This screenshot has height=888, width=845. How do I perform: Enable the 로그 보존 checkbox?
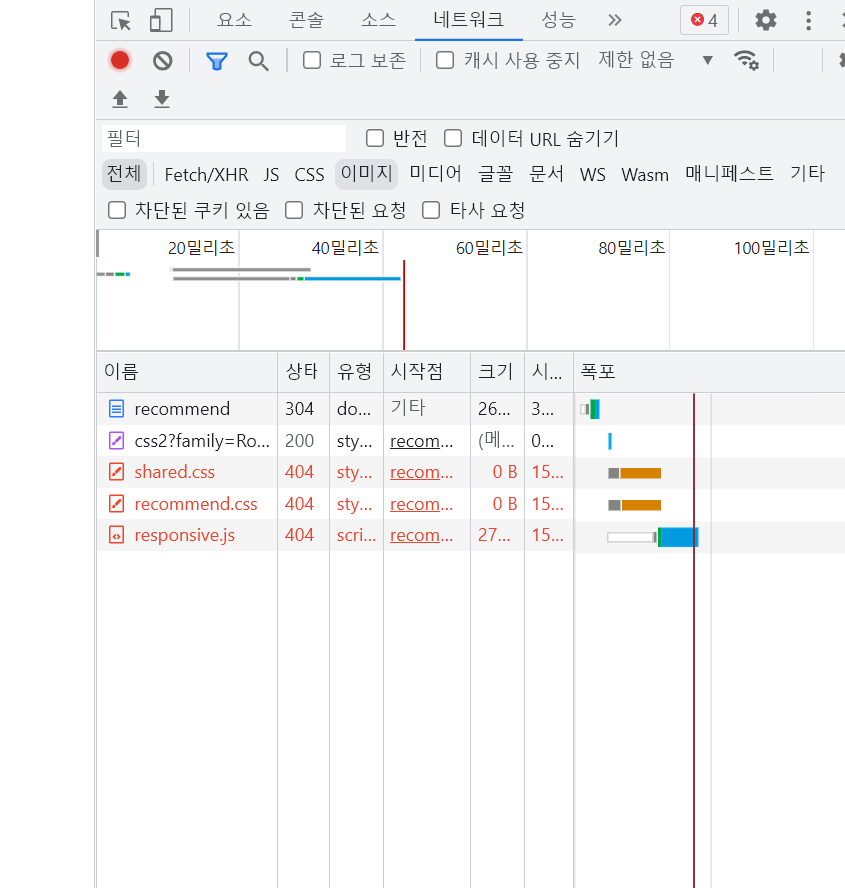click(x=312, y=59)
